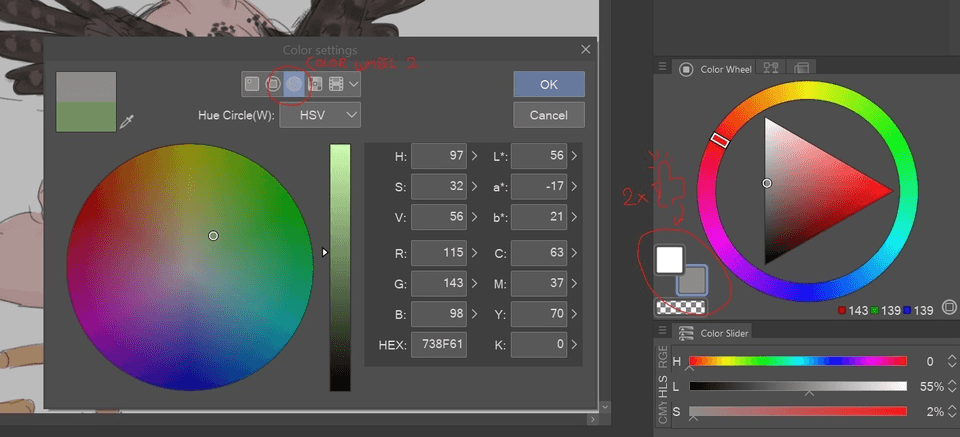Screen dimensions: 960x437
Task: Select the gray sub color swatch
Action: tap(692, 280)
